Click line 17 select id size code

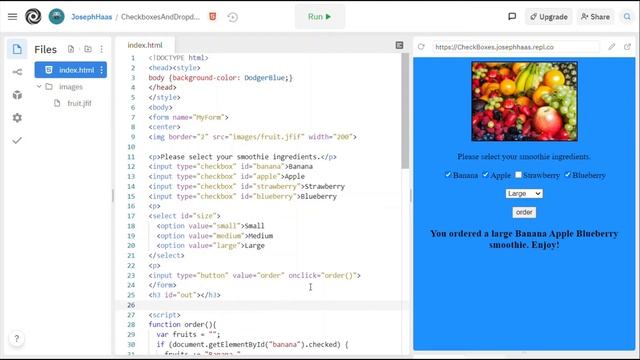(184, 216)
